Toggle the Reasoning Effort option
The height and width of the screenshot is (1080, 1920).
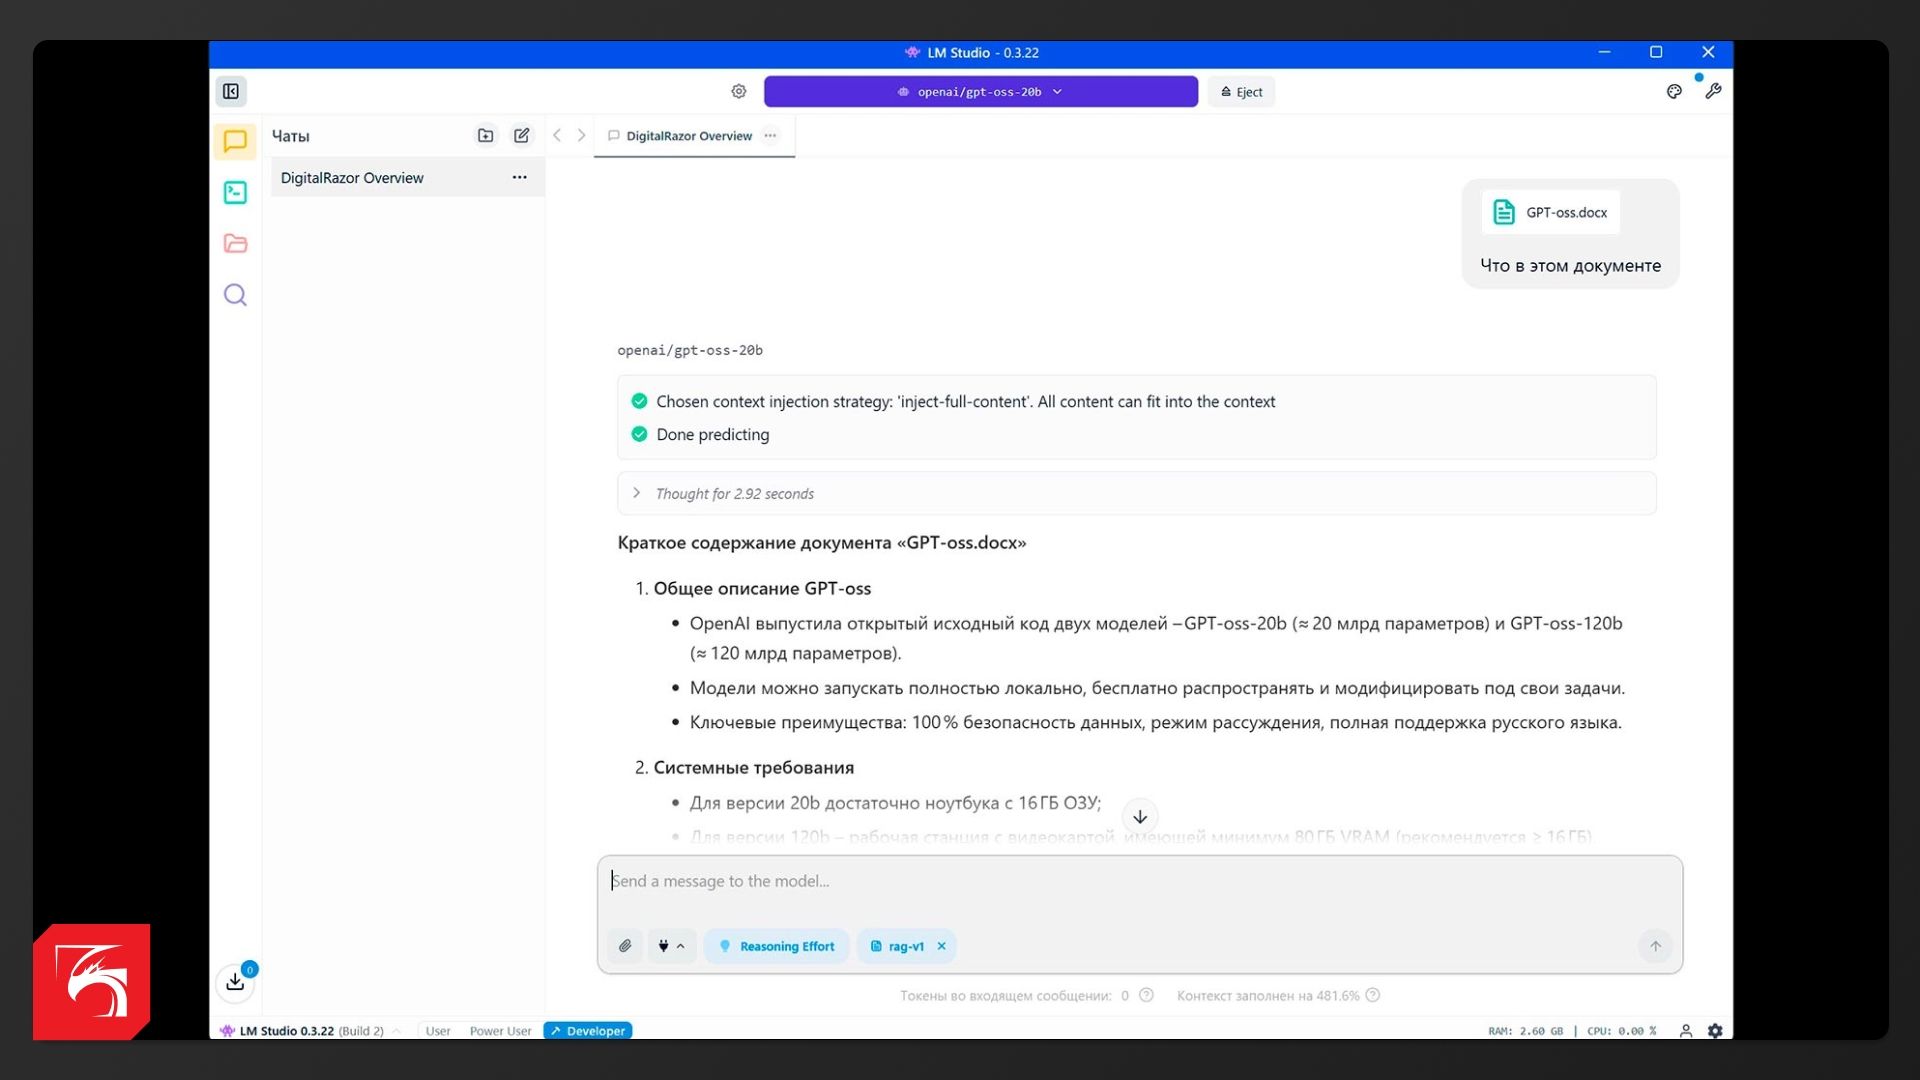coord(777,946)
